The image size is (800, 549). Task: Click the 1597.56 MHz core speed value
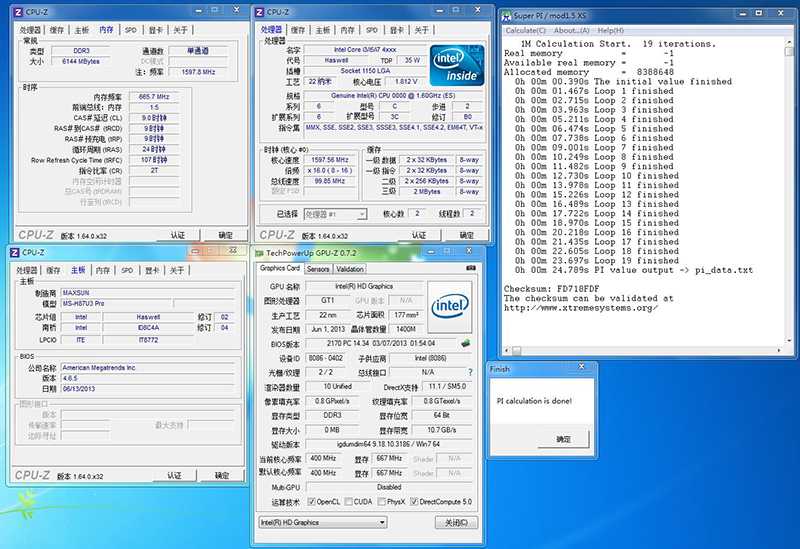click(x=330, y=160)
